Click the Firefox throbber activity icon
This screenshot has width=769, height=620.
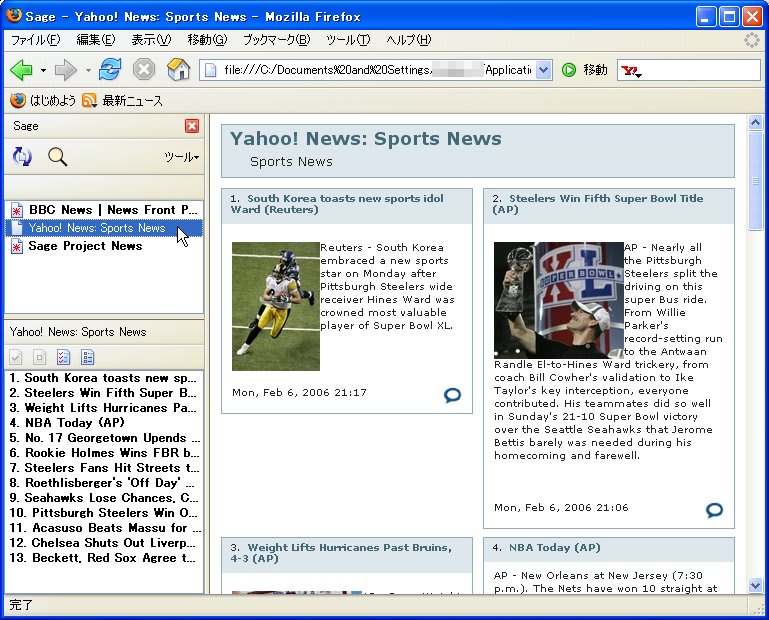[751, 40]
